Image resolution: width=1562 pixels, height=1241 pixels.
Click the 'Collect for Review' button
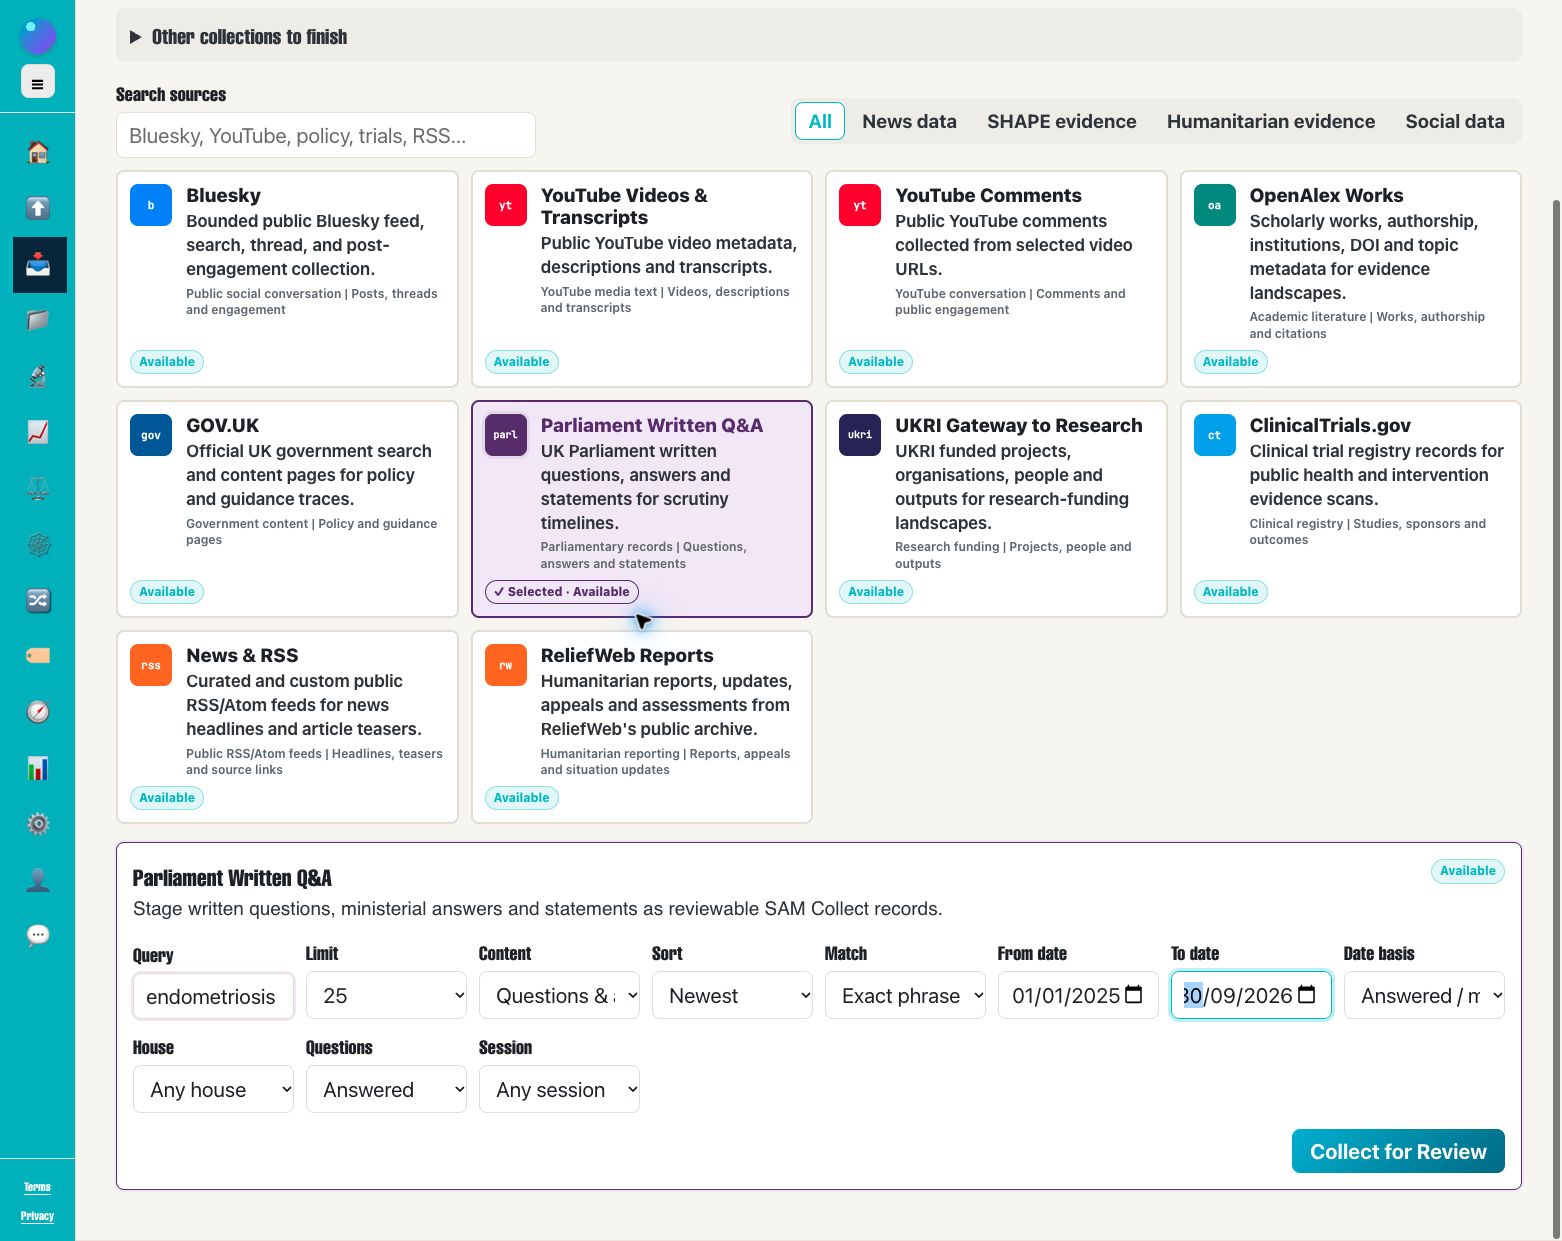(x=1398, y=1151)
